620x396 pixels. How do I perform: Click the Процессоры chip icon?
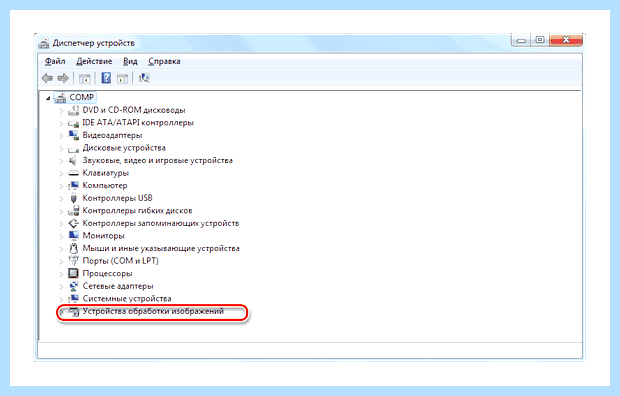[x=74, y=273]
